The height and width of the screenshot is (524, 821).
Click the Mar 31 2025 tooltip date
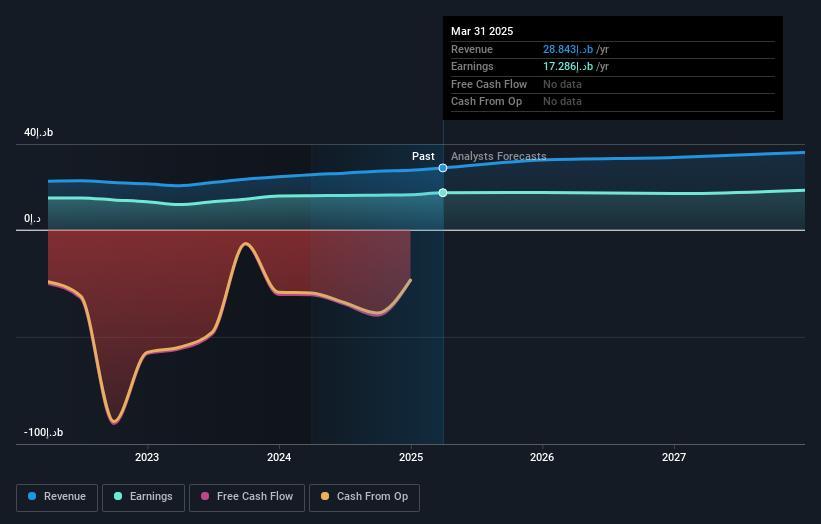[x=482, y=31]
